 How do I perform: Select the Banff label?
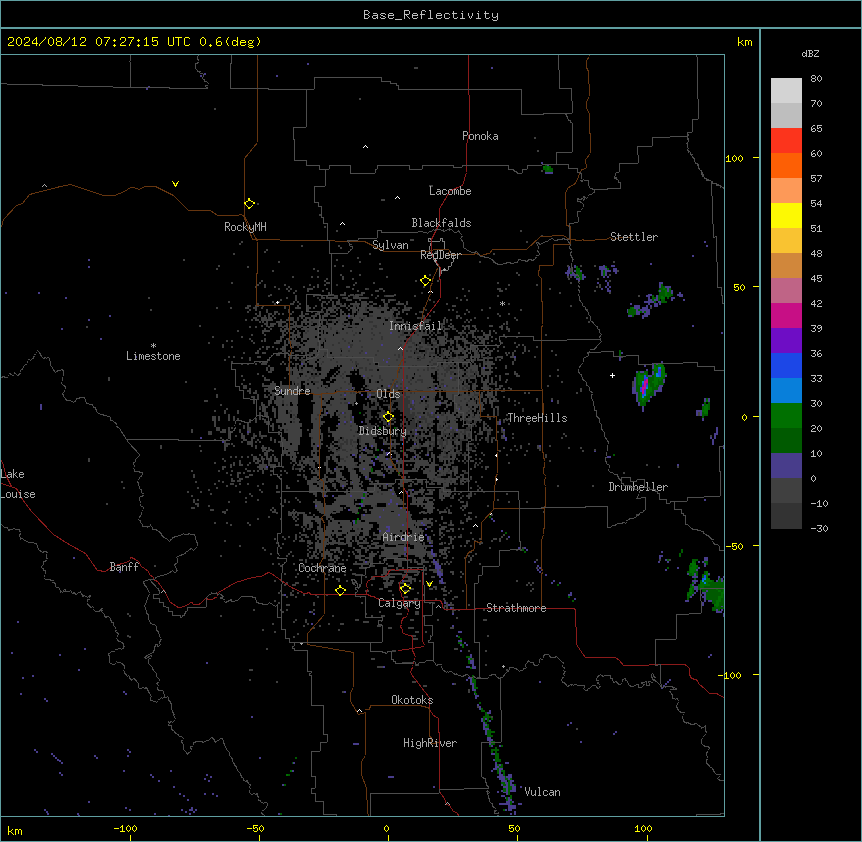coord(124,567)
